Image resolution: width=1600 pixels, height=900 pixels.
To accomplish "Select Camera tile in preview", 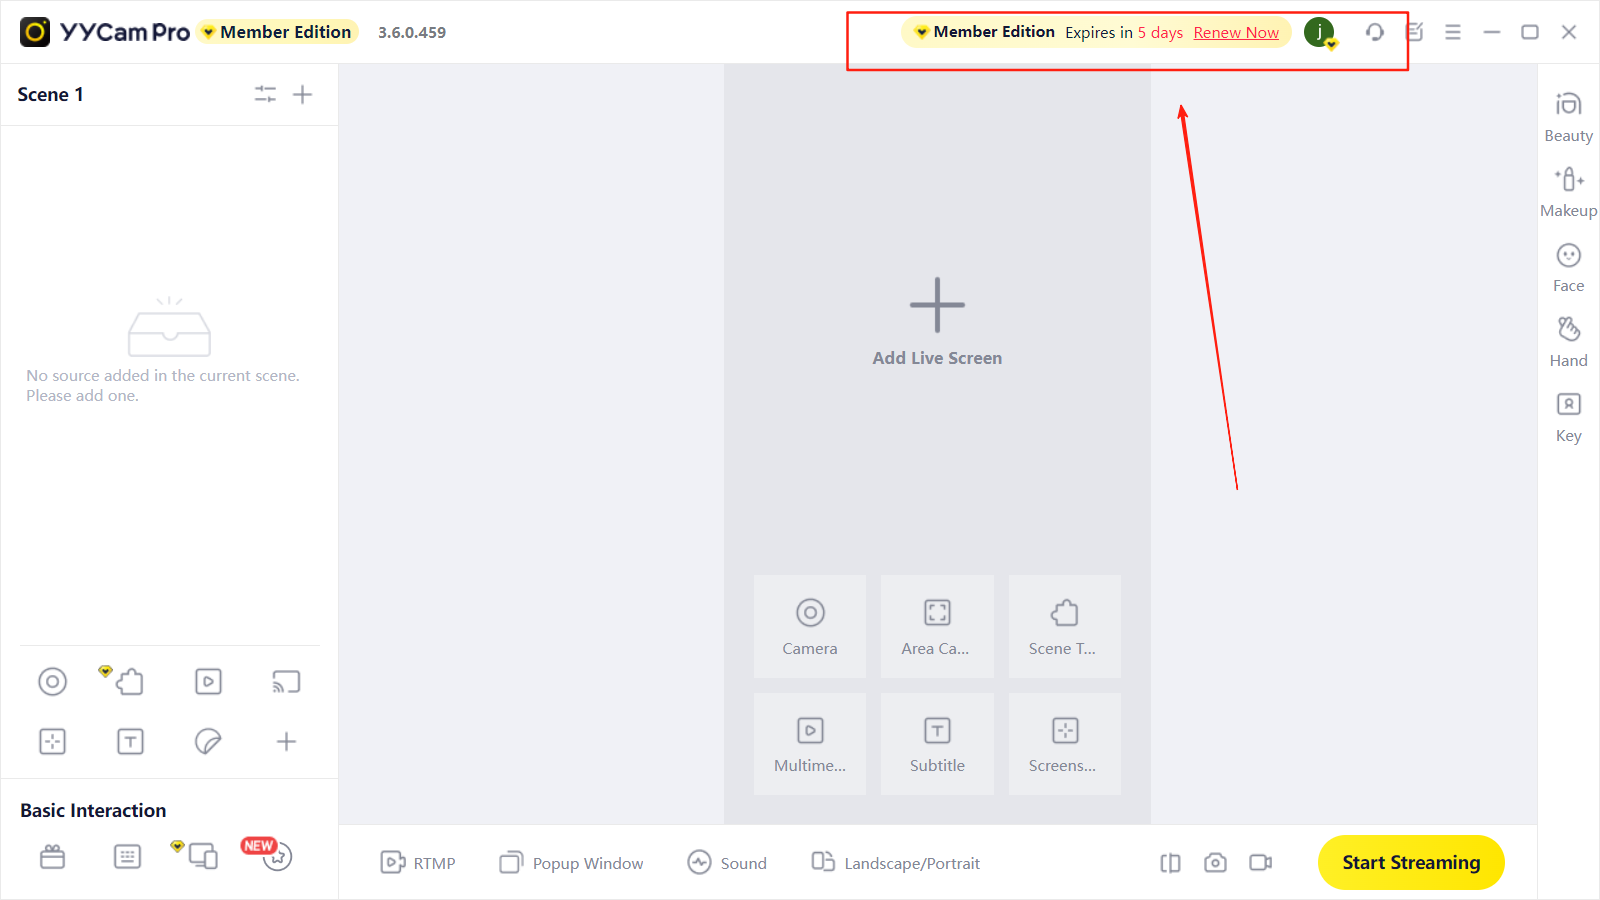I will pyautogui.click(x=810, y=627).
